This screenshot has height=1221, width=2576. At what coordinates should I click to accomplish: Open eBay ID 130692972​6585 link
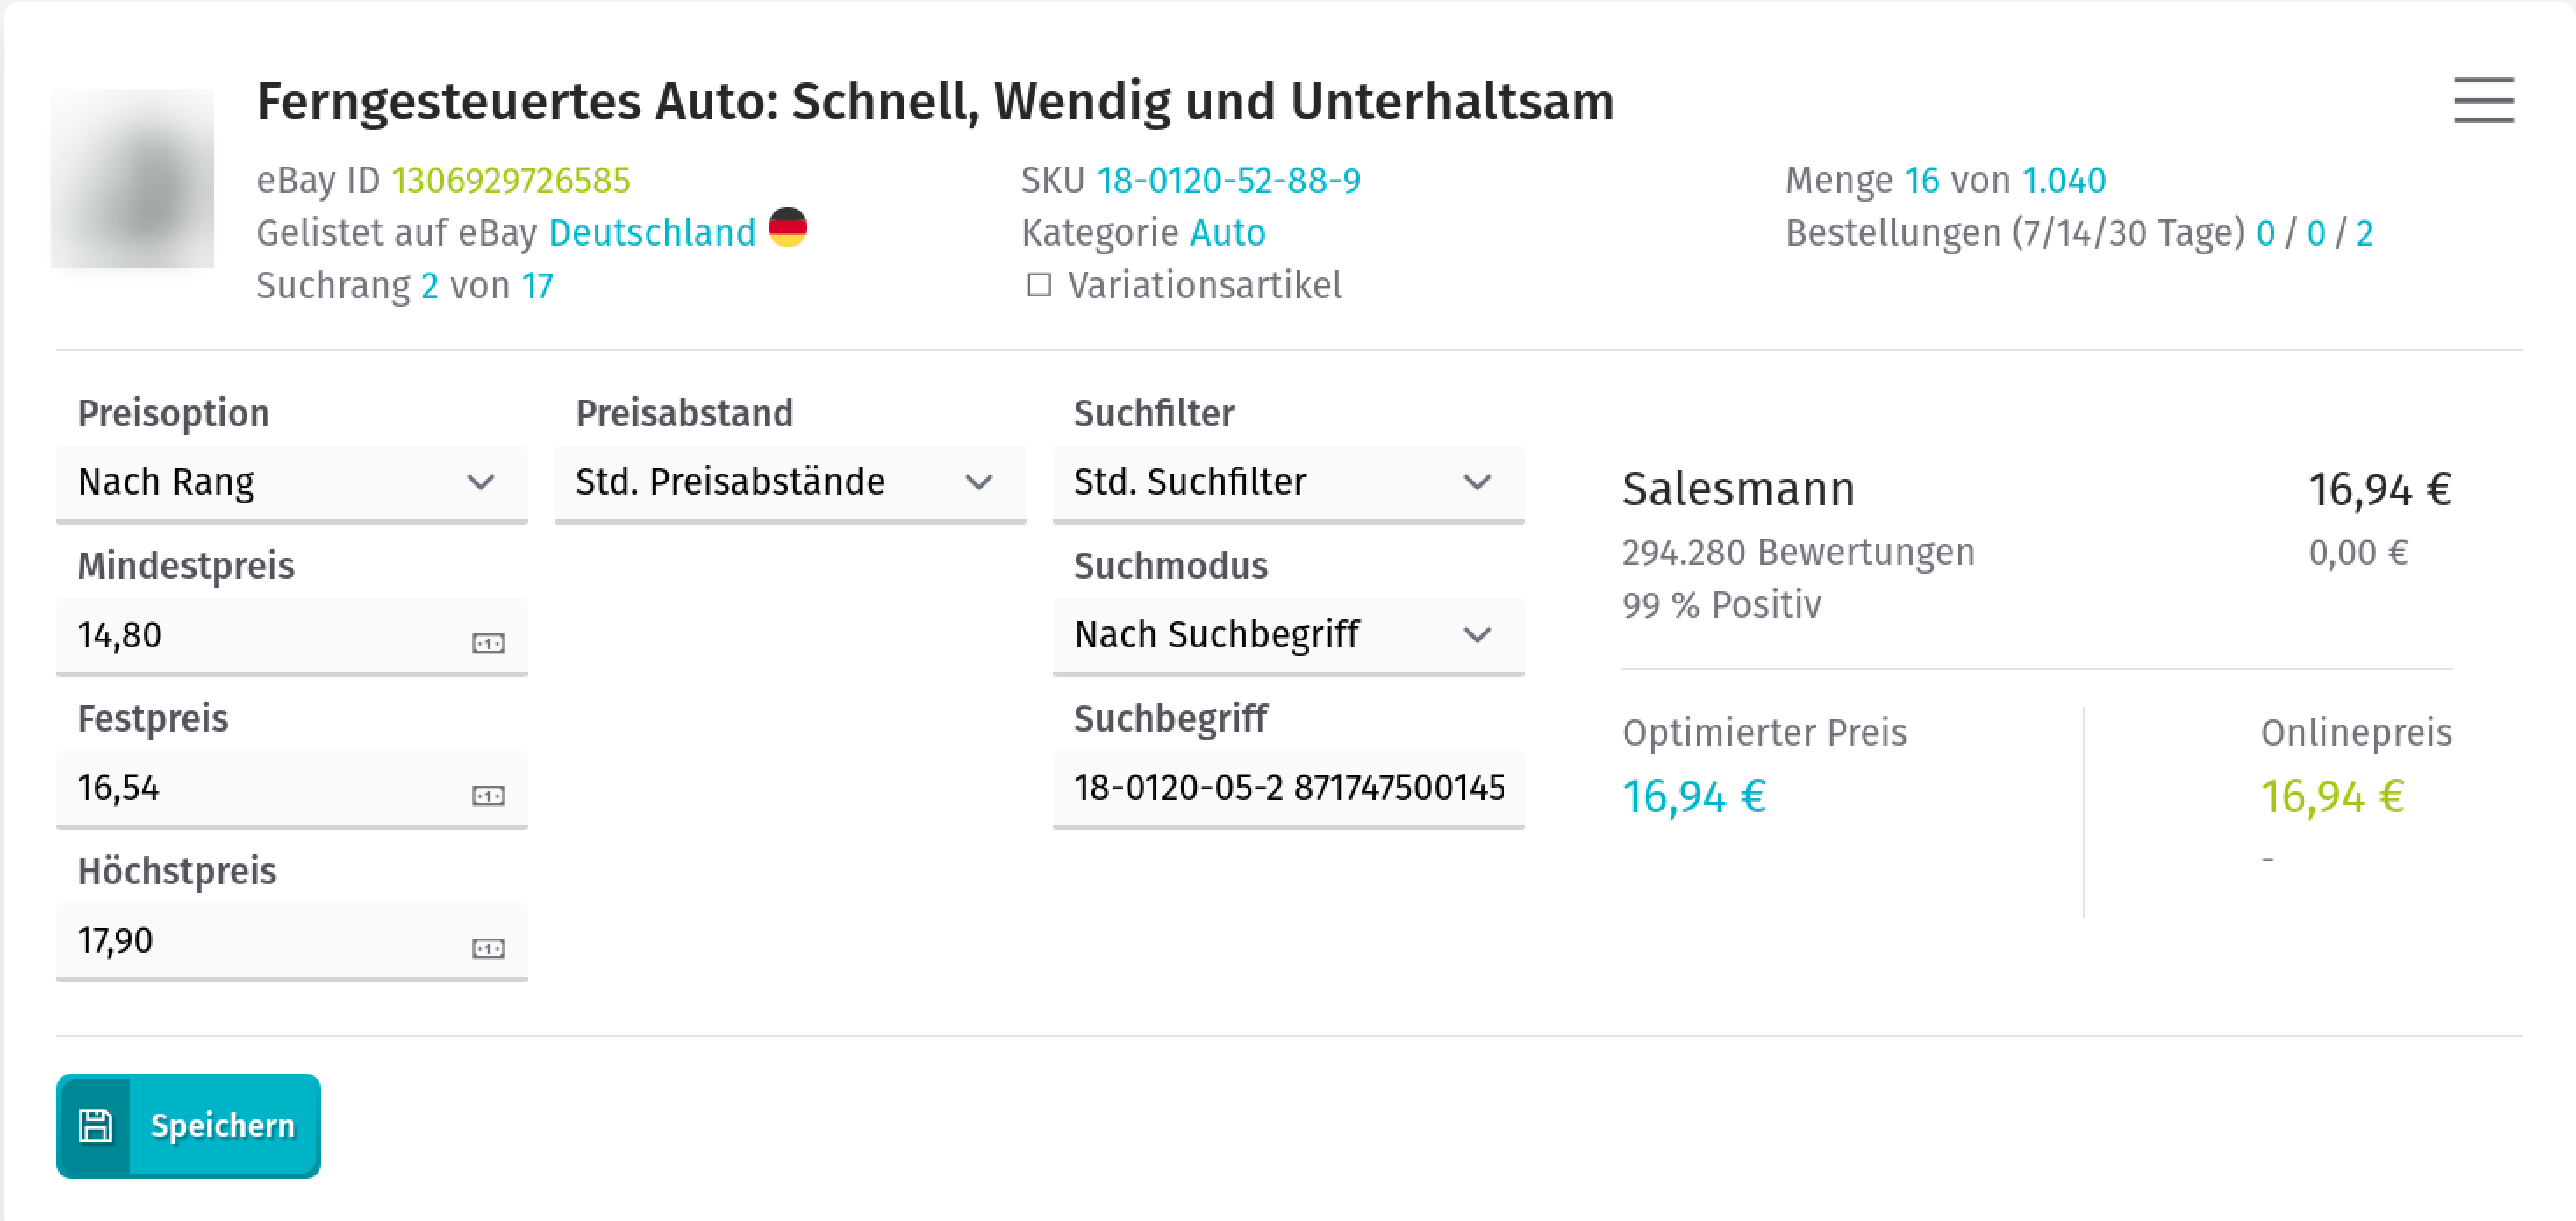coord(511,181)
